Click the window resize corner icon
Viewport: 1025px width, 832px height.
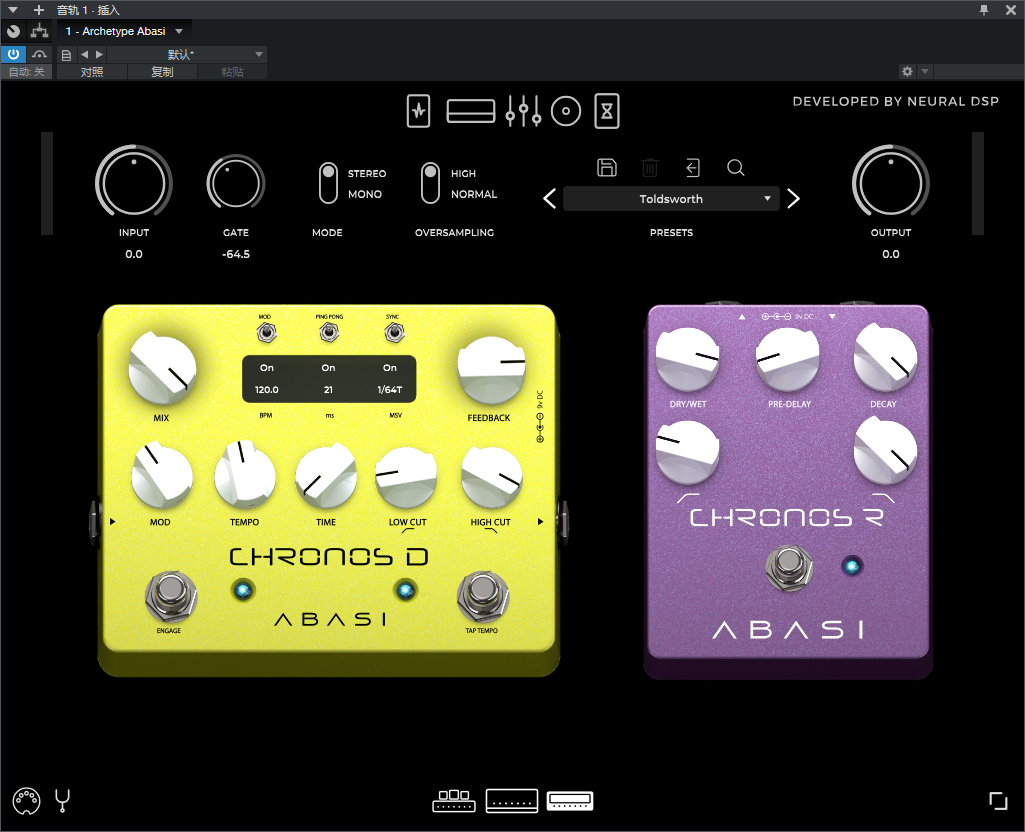point(998,801)
